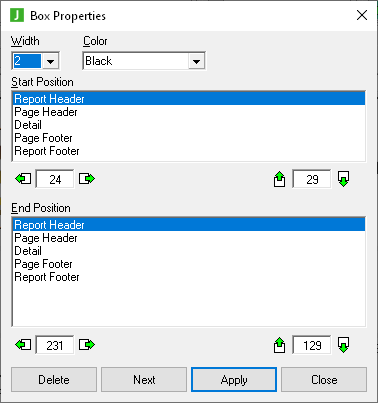Move end position down with green arrow
Screen dimensions: 378x403
[344, 345]
